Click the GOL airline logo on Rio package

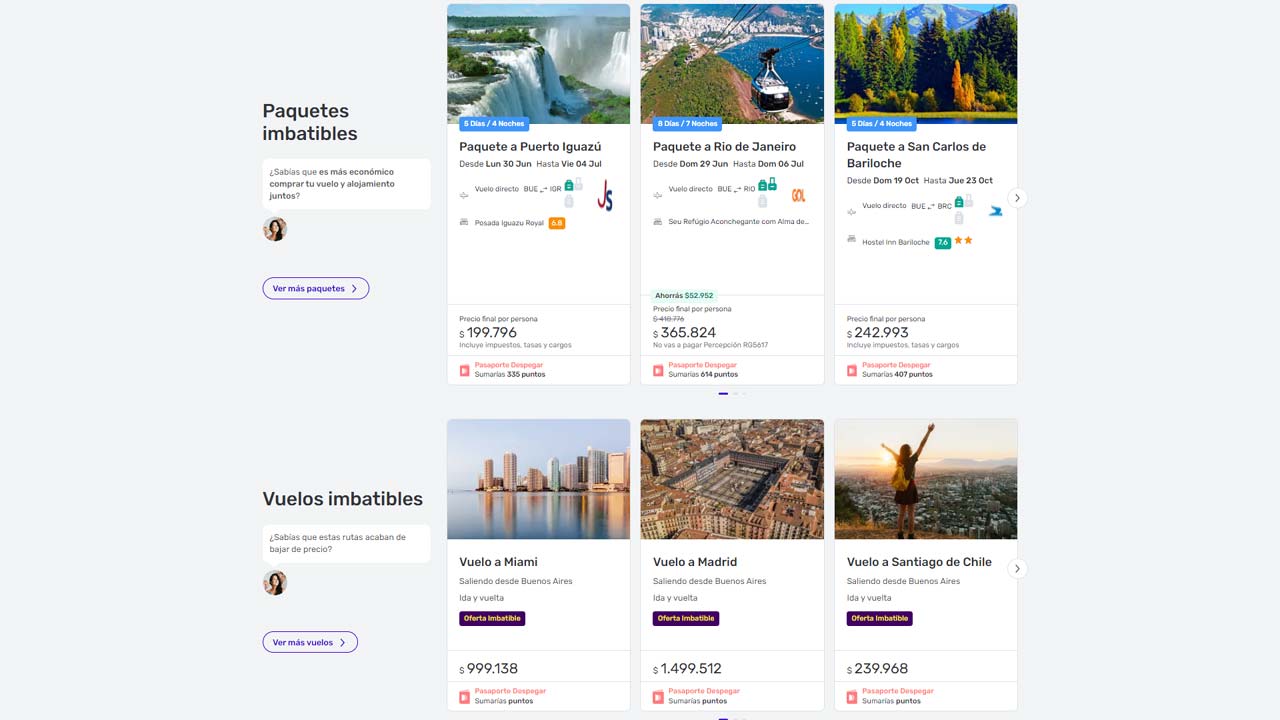pyautogui.click(x=798, y=196)
